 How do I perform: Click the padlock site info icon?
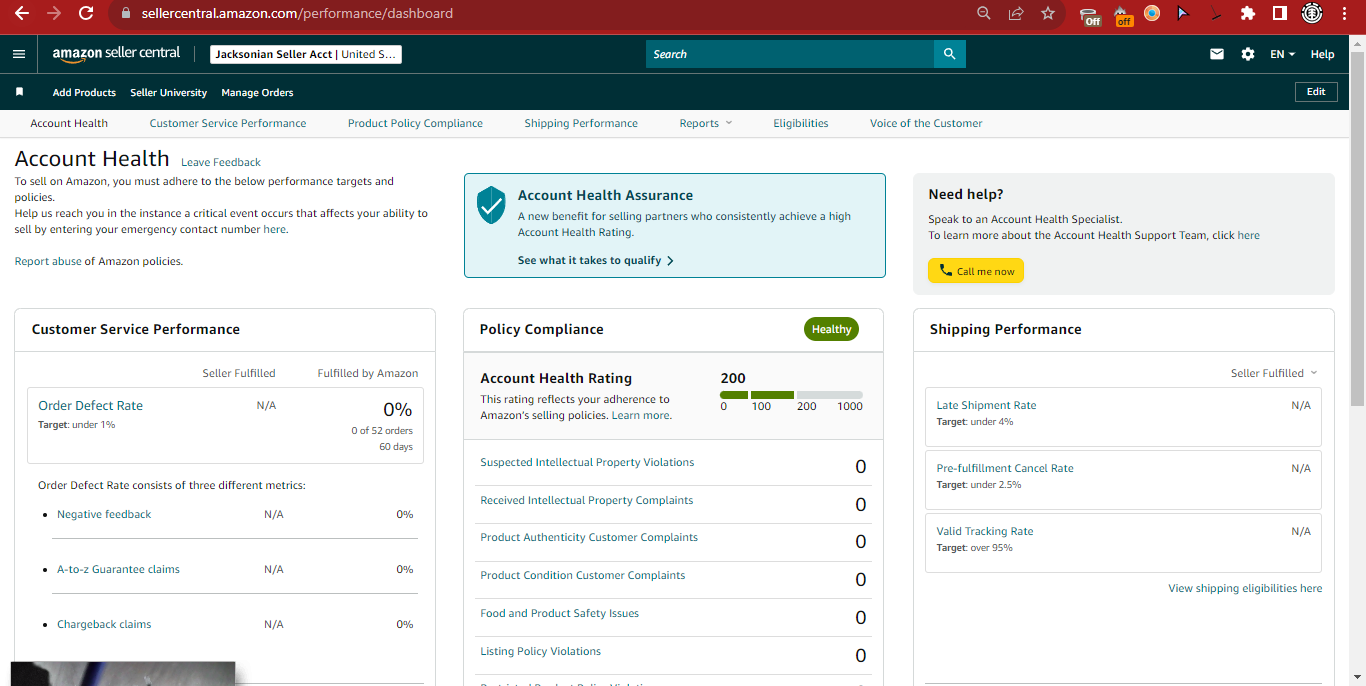point(125,13)
